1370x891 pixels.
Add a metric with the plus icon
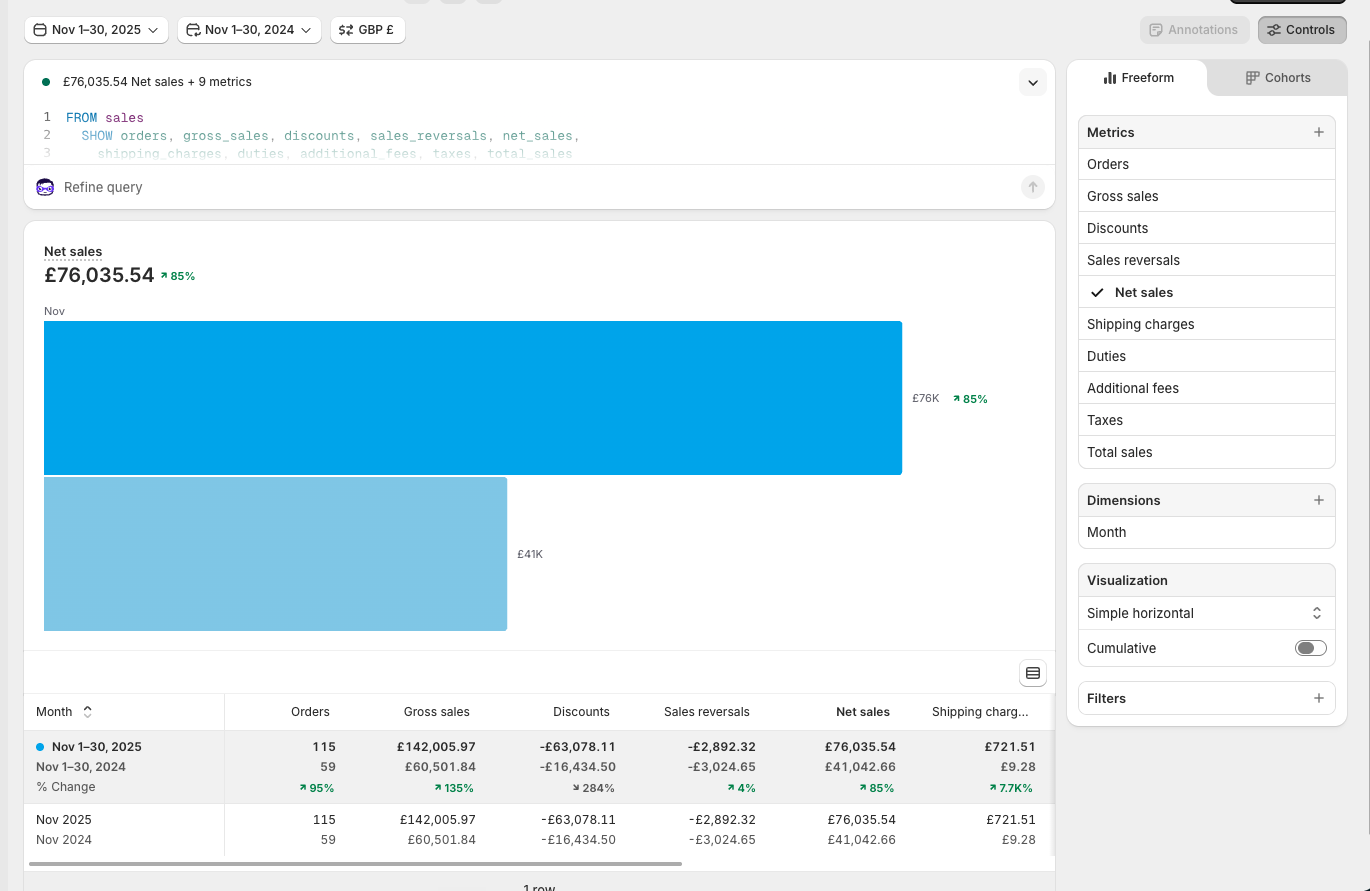click(x=1319, y=132)
